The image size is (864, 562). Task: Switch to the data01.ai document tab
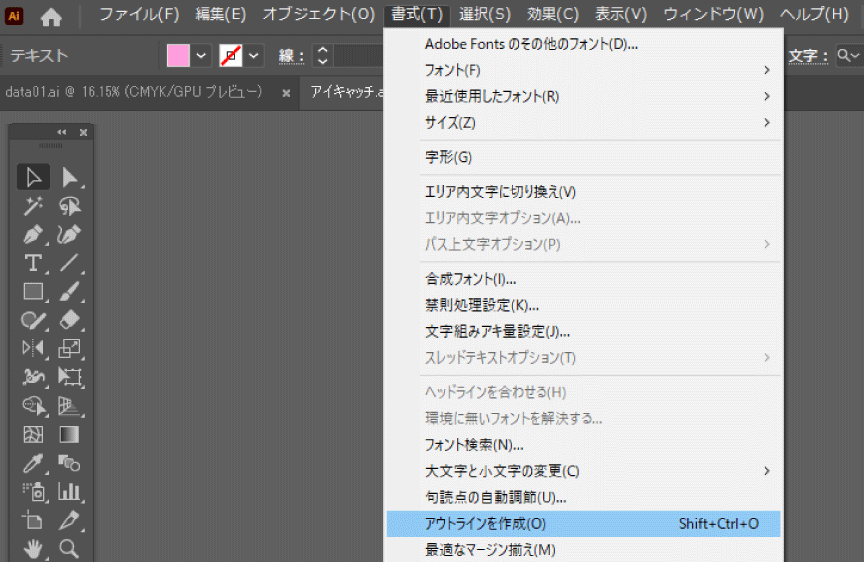pyautogui.click(x=134, y=92)
